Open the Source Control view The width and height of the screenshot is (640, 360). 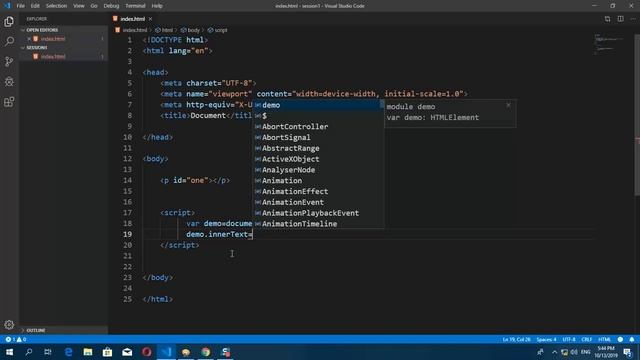(x=9, y=61)
